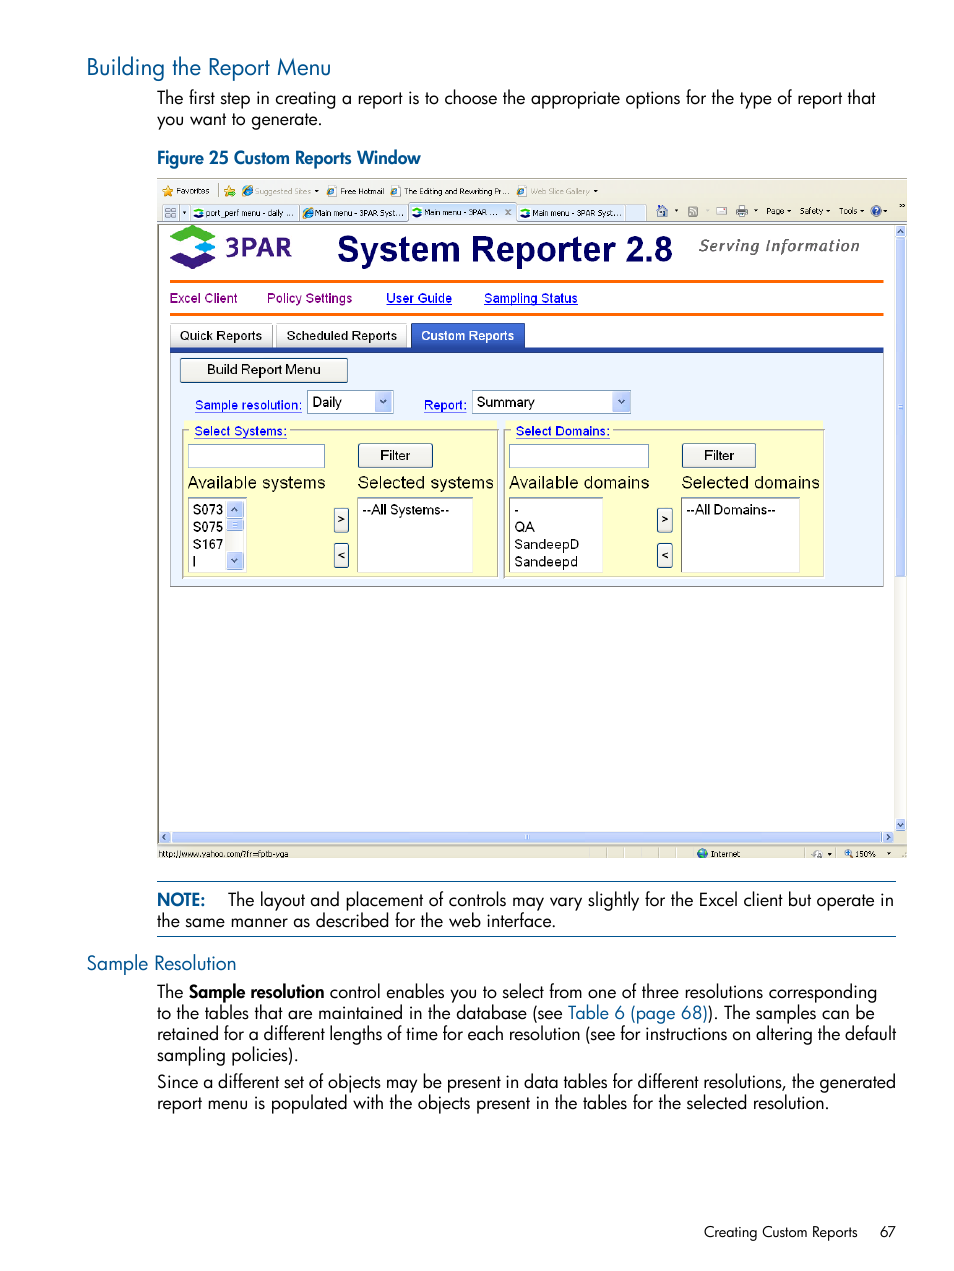Click the horizontal scrollbar right arrow
Screen dimensions: 954x1271
pyautogui.click(x=887, y=837)
